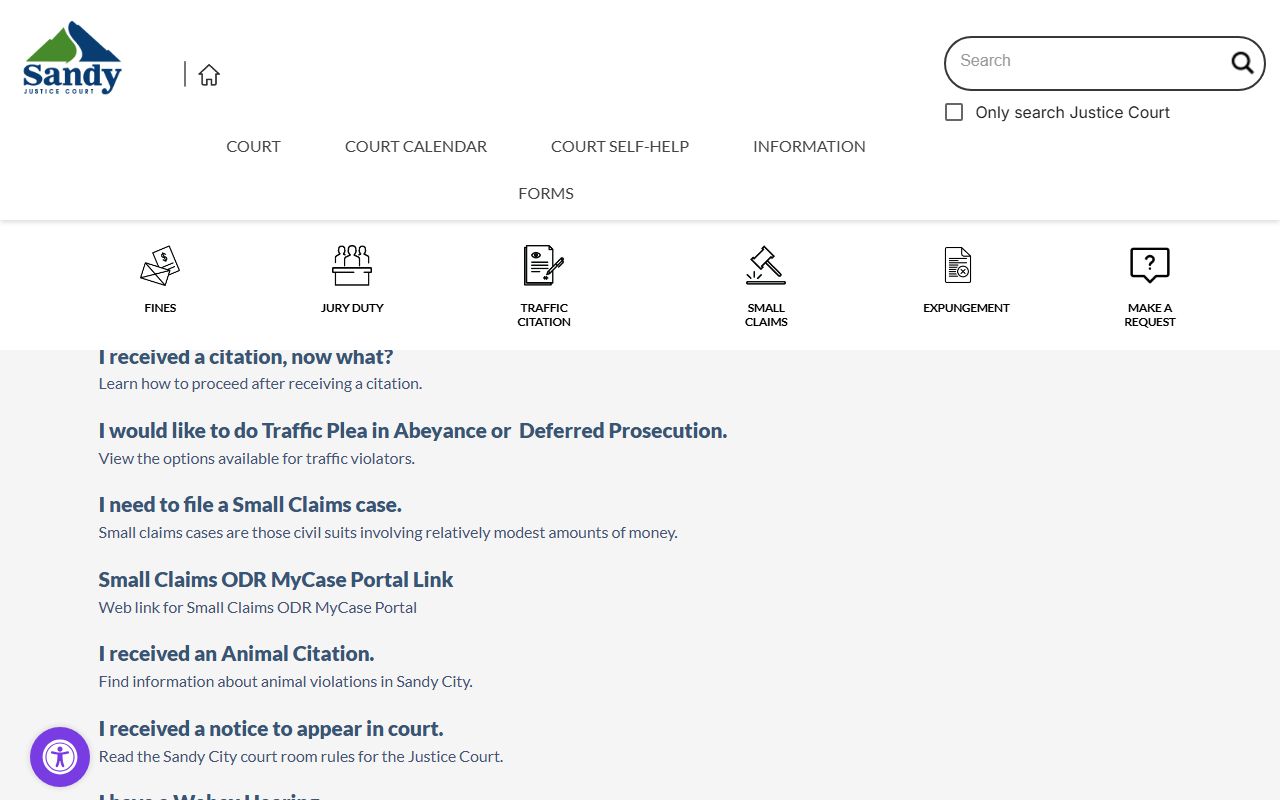Open the Court Calendar menu item

(x=416, y=146)
